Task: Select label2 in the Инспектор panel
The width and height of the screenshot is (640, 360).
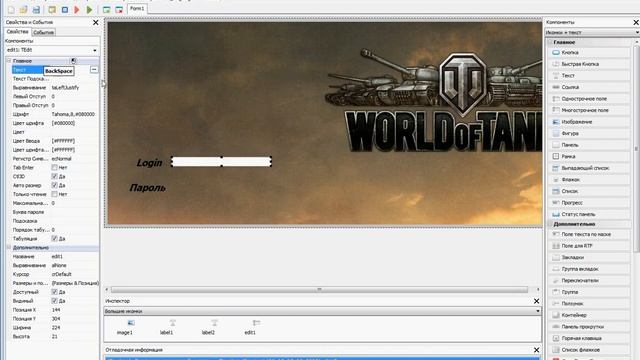Action: click(208, 327)
